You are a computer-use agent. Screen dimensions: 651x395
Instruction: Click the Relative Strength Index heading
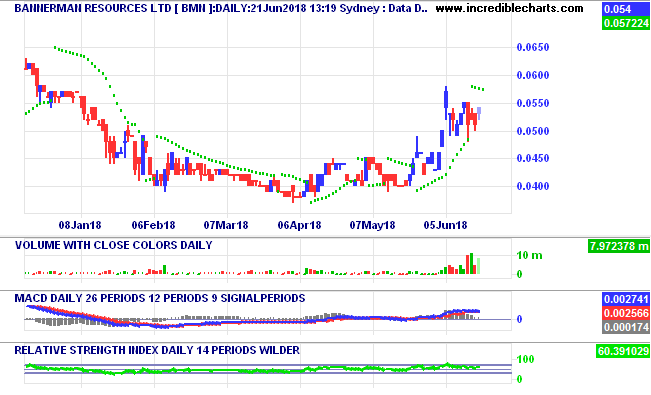coord(157,350)
